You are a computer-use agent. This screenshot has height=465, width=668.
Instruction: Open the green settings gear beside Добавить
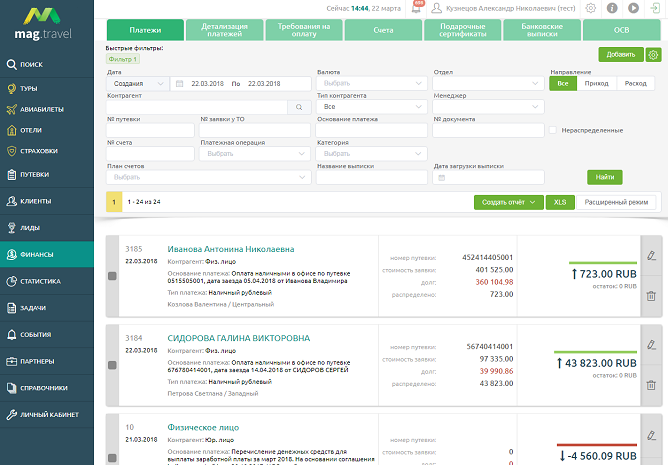tap(654, 55)
